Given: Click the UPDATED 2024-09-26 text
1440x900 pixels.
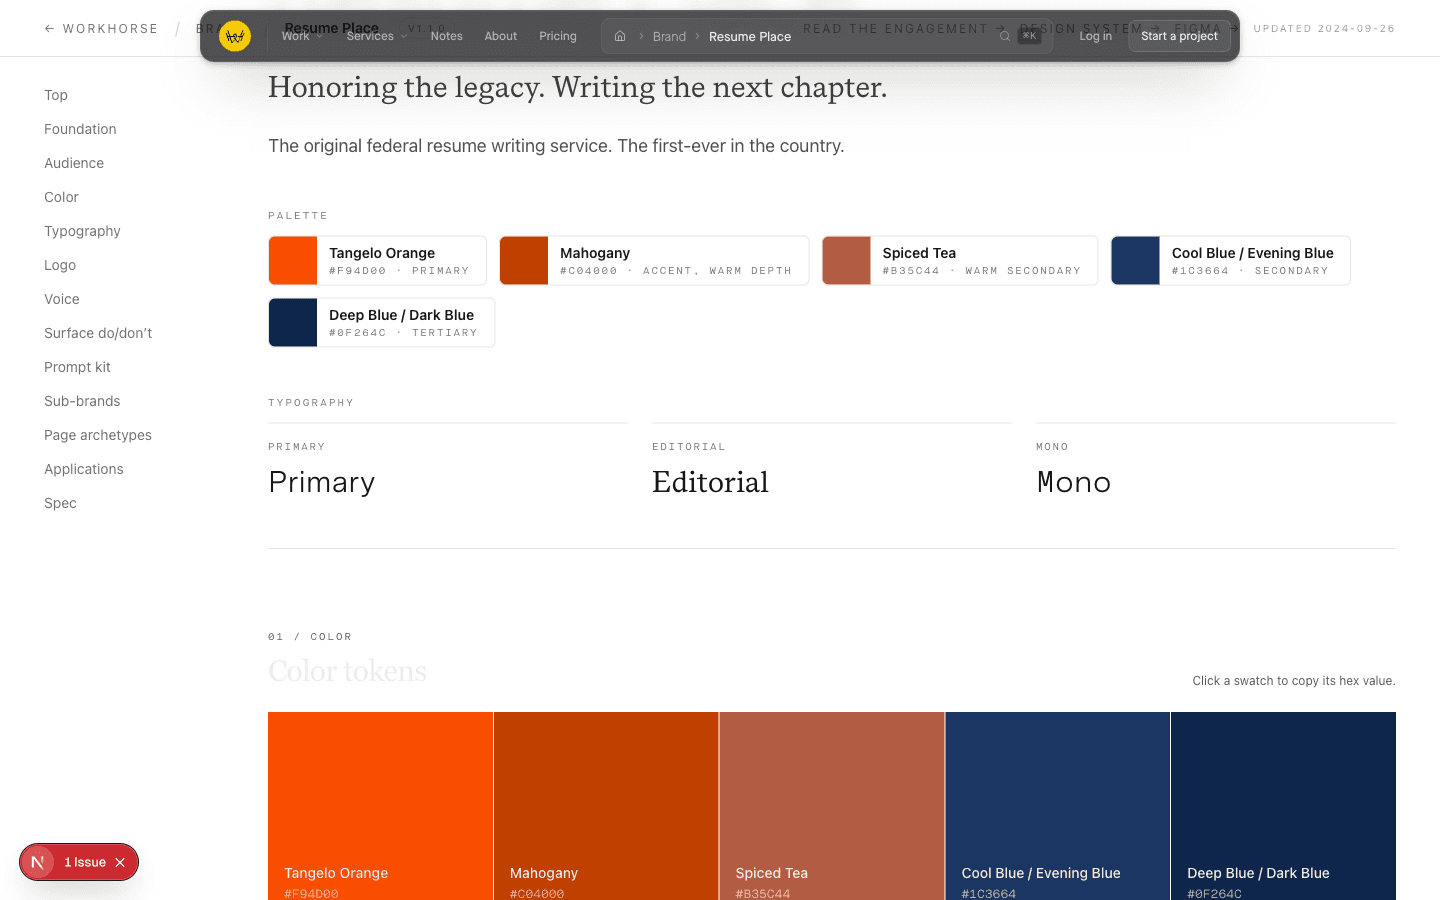Looking at the screenshot, I should pos(1324,29).
